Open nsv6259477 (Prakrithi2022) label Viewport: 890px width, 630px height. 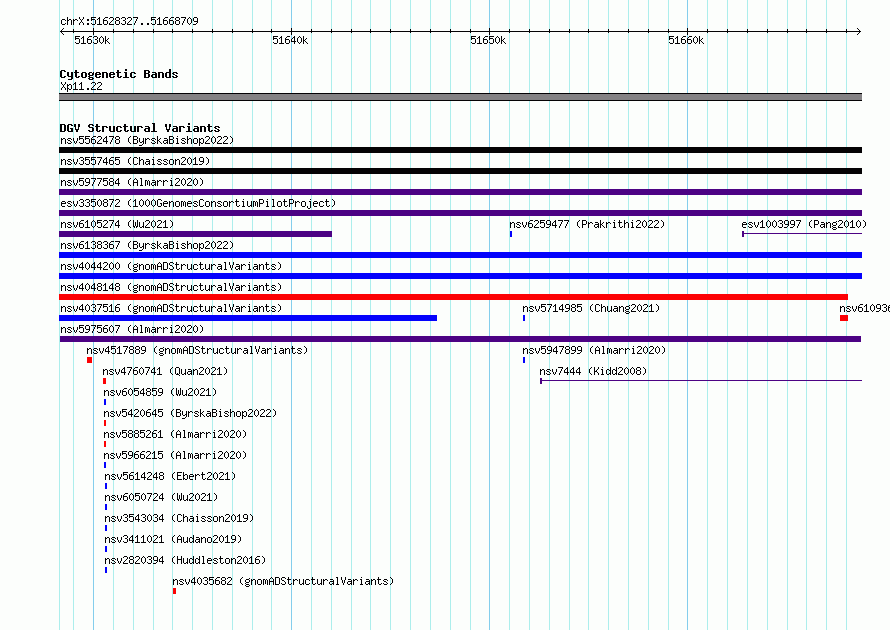(587, 224)
